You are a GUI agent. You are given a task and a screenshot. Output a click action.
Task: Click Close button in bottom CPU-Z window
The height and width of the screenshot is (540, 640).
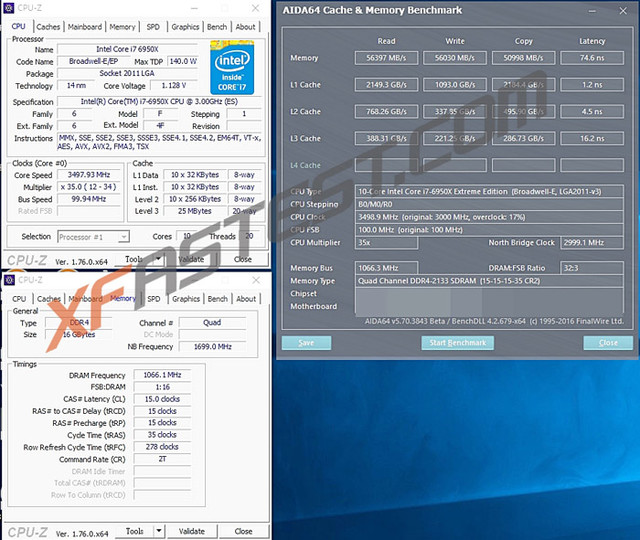click(244, 531)
